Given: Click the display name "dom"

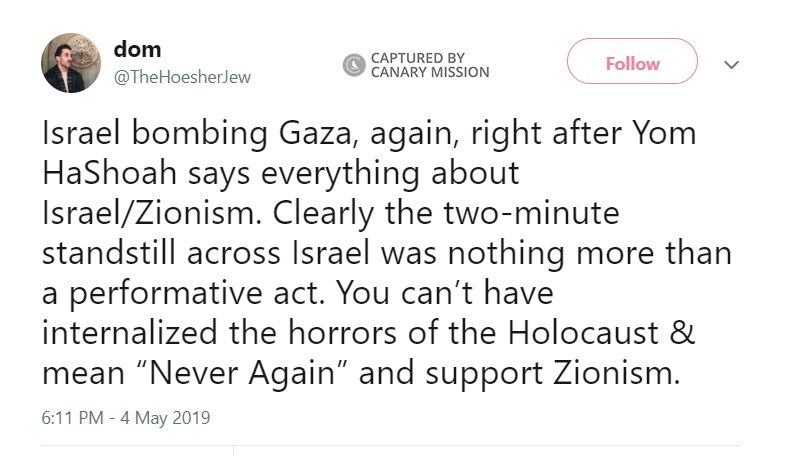Looking at the screenshot, I should click(x=138, y=49).
